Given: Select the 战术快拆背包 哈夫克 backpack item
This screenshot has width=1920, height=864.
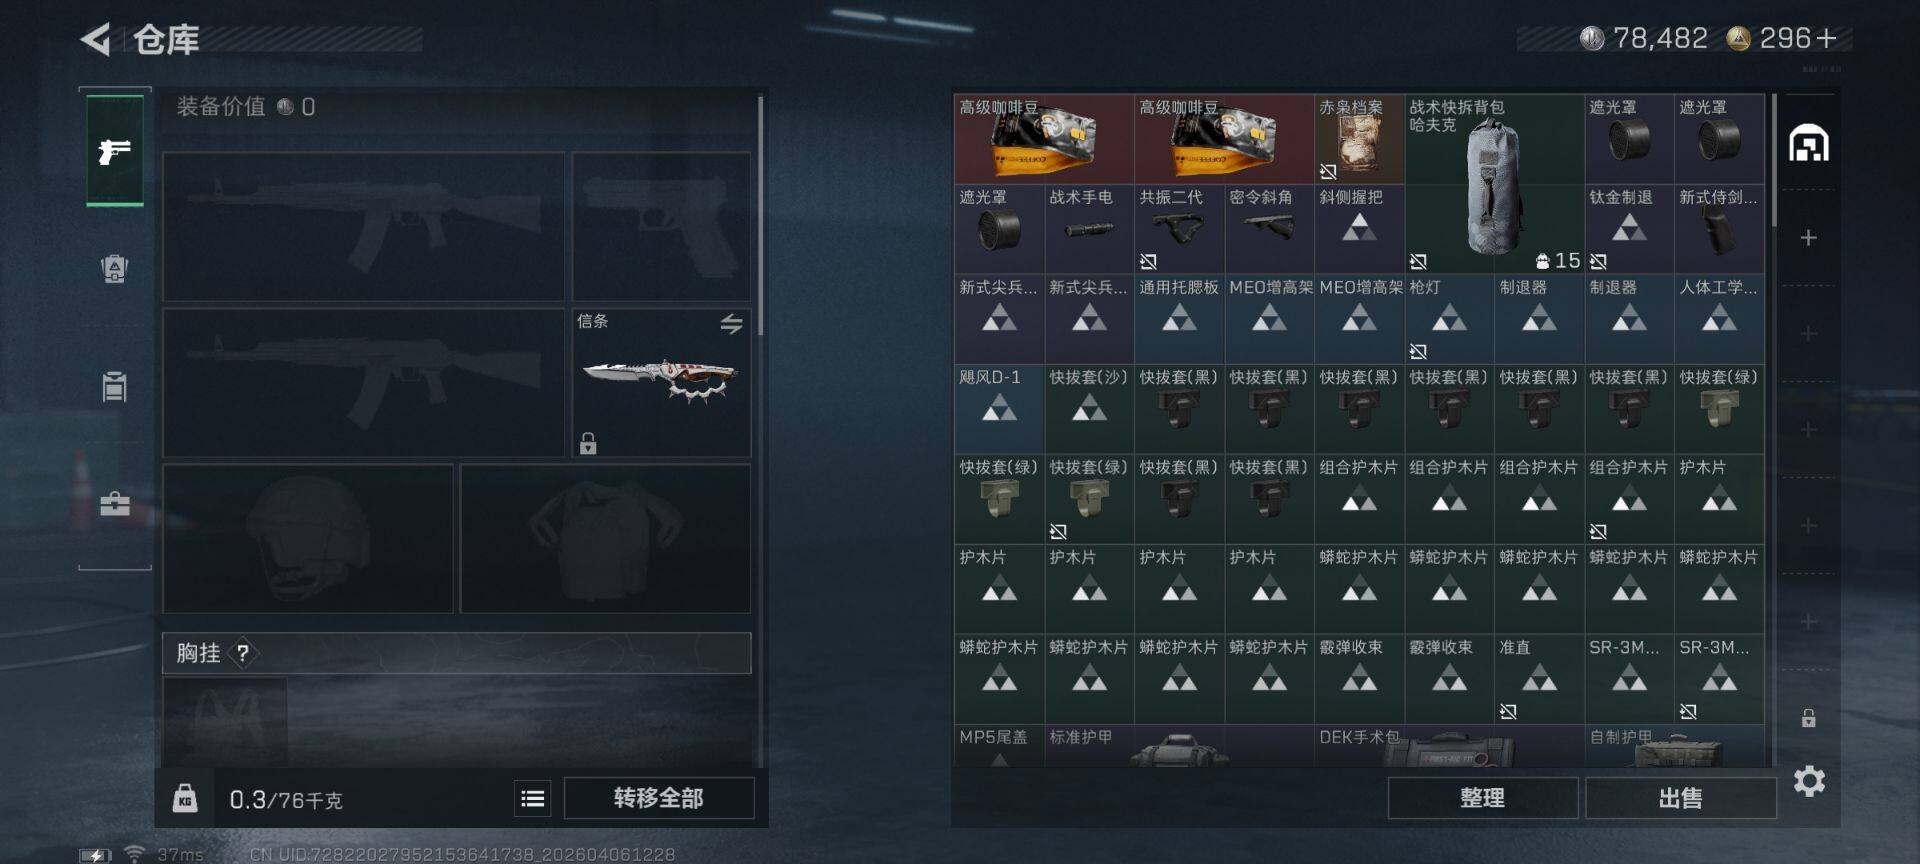Looking at the screenshot, I should 1494,184.
